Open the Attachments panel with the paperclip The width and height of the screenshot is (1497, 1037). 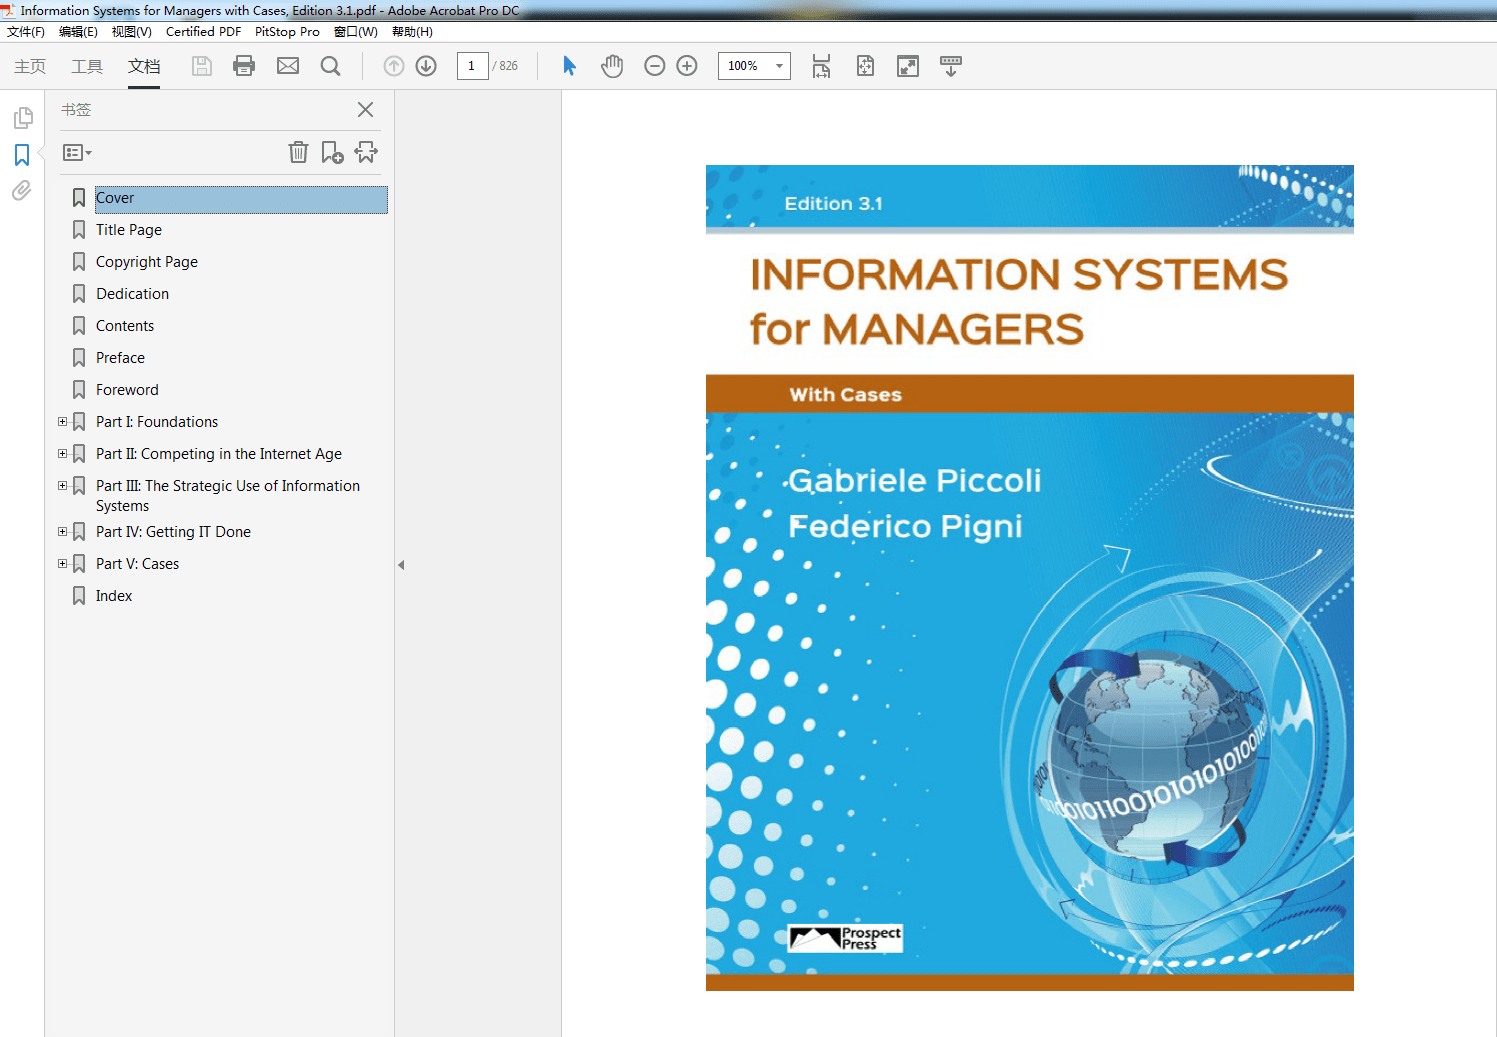(22, 191)
